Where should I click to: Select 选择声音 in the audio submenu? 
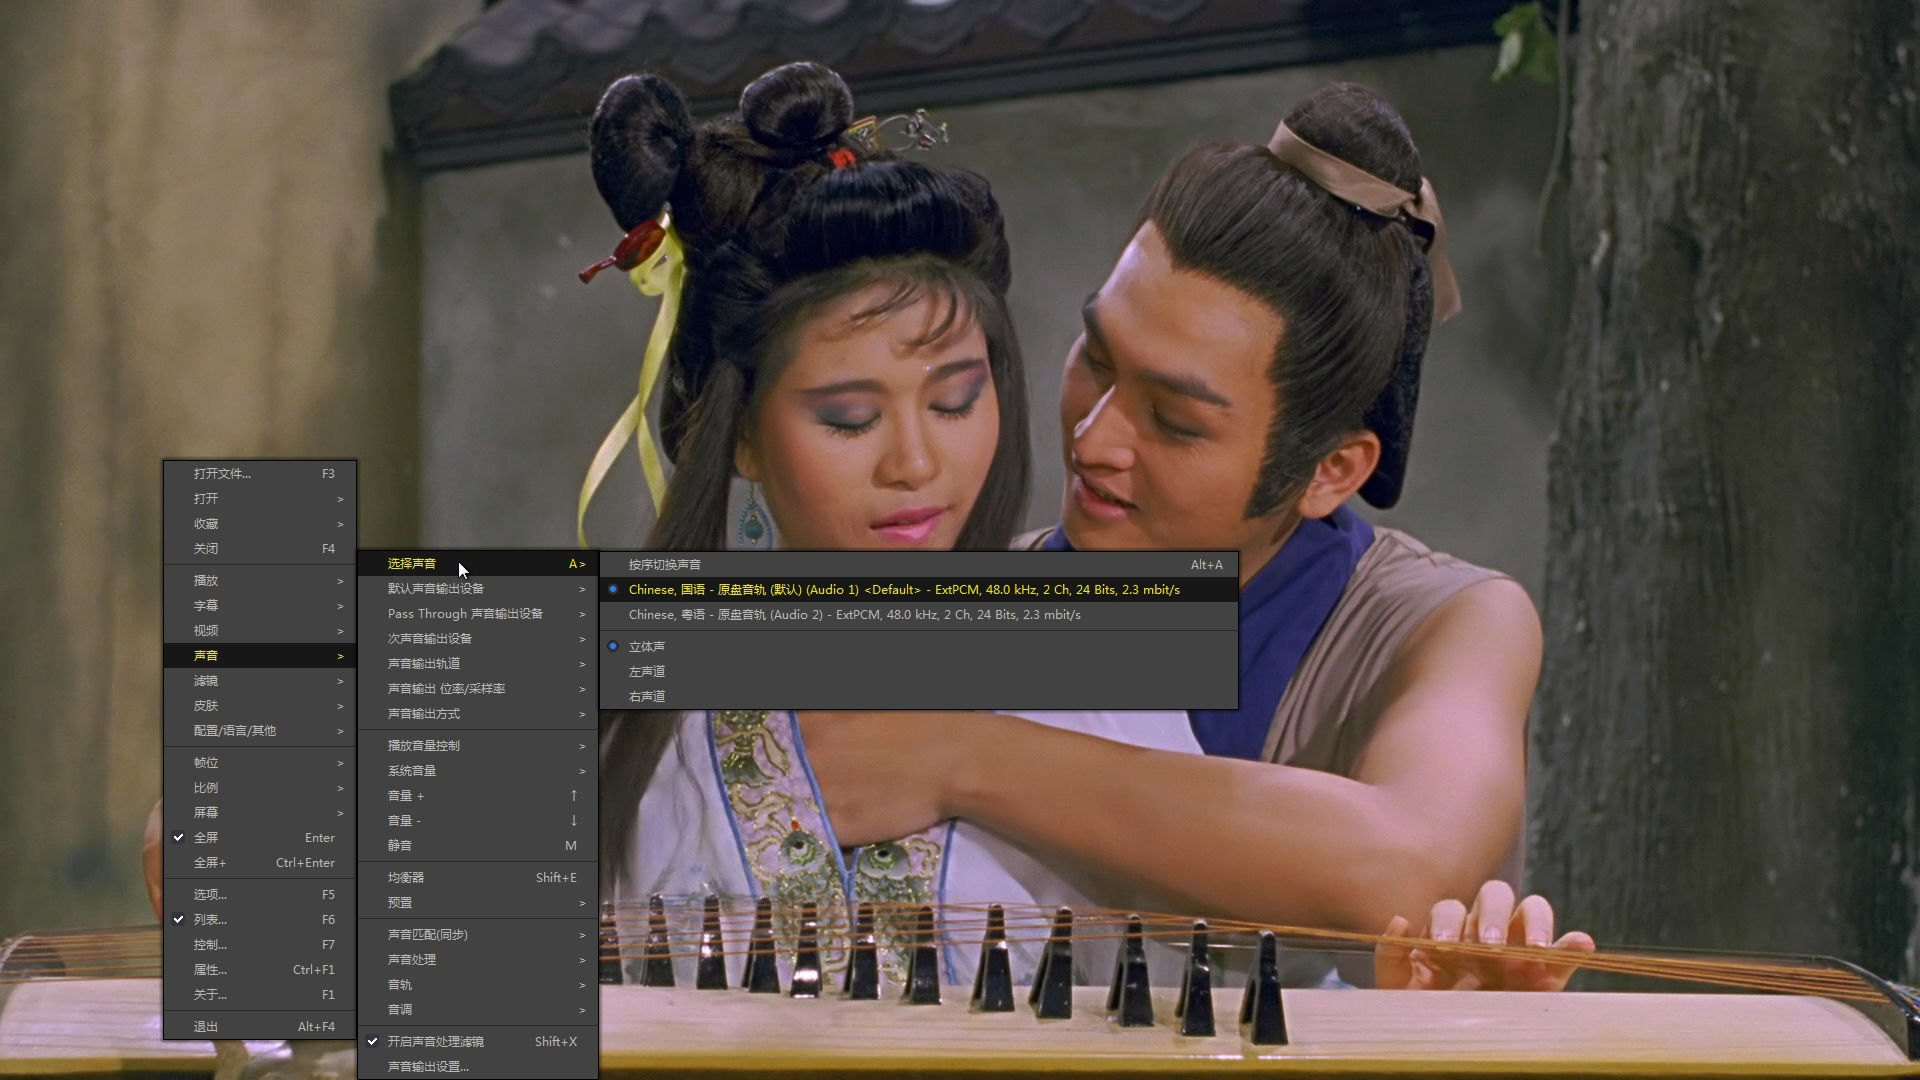tap(478, 564)
